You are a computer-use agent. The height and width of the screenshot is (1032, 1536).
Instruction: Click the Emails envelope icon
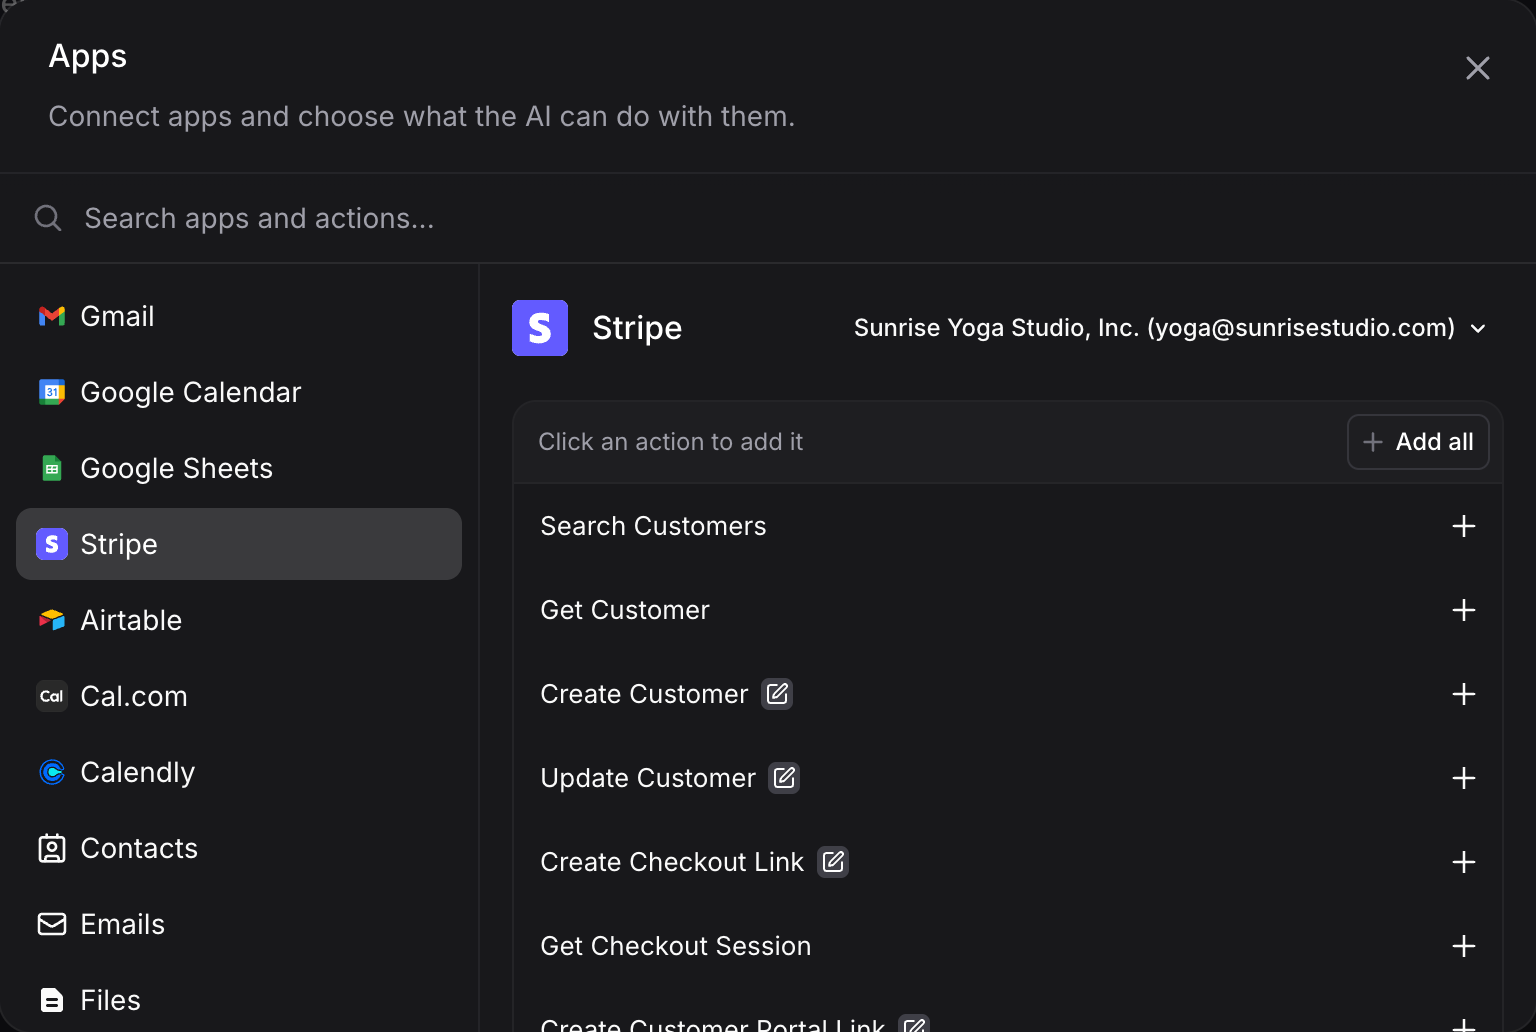(x=52, y=924)
